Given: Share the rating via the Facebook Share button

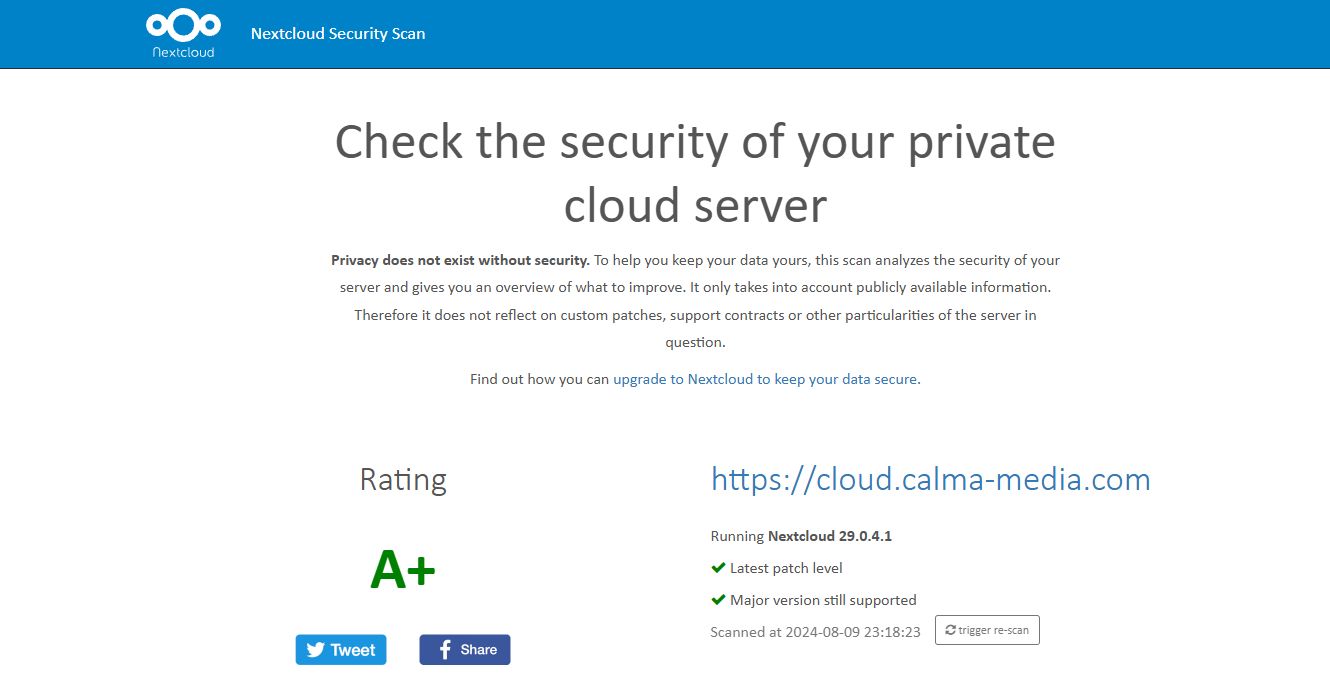Looking at the screenshot, I should click(465, 650).
